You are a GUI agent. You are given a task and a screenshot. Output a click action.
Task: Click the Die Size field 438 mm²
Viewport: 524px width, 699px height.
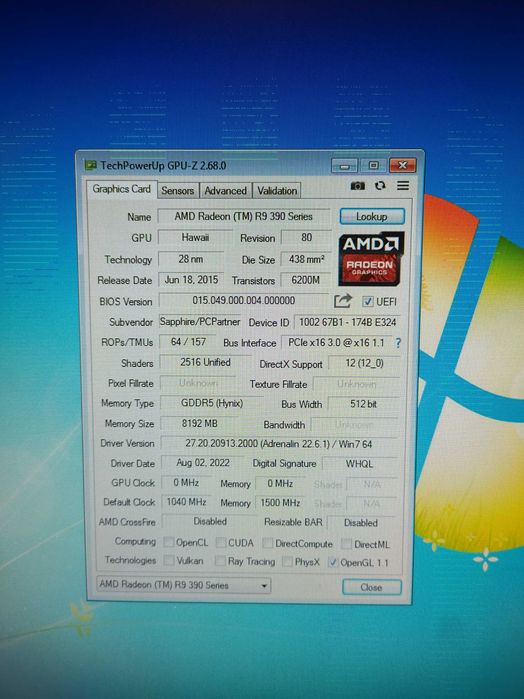pyautogui.click(x=306, y=259)
